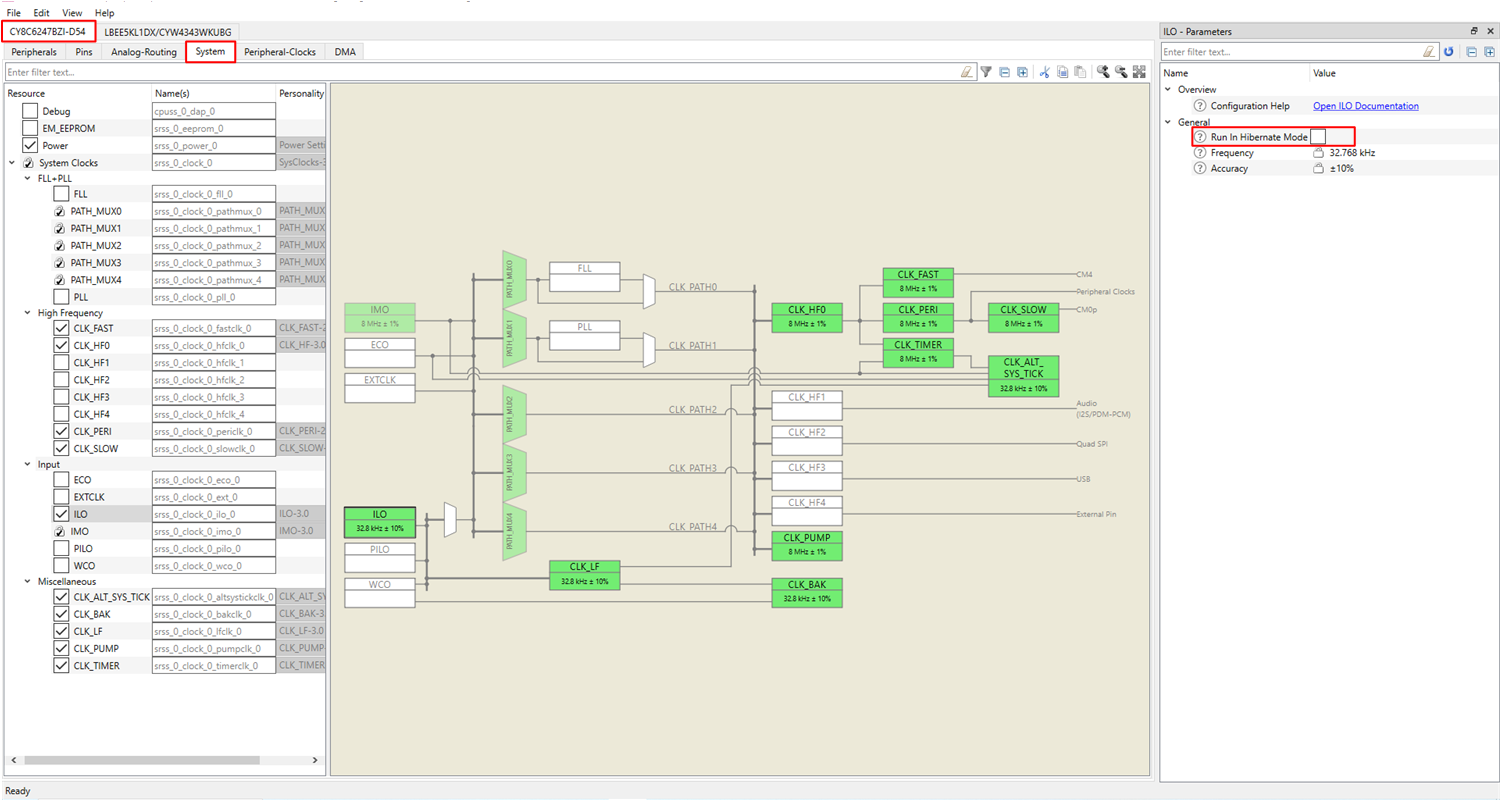Click the Paste icon in the toolbar
The image size is (1501, 801).
pyautogui.click(x=1080, y=72)
